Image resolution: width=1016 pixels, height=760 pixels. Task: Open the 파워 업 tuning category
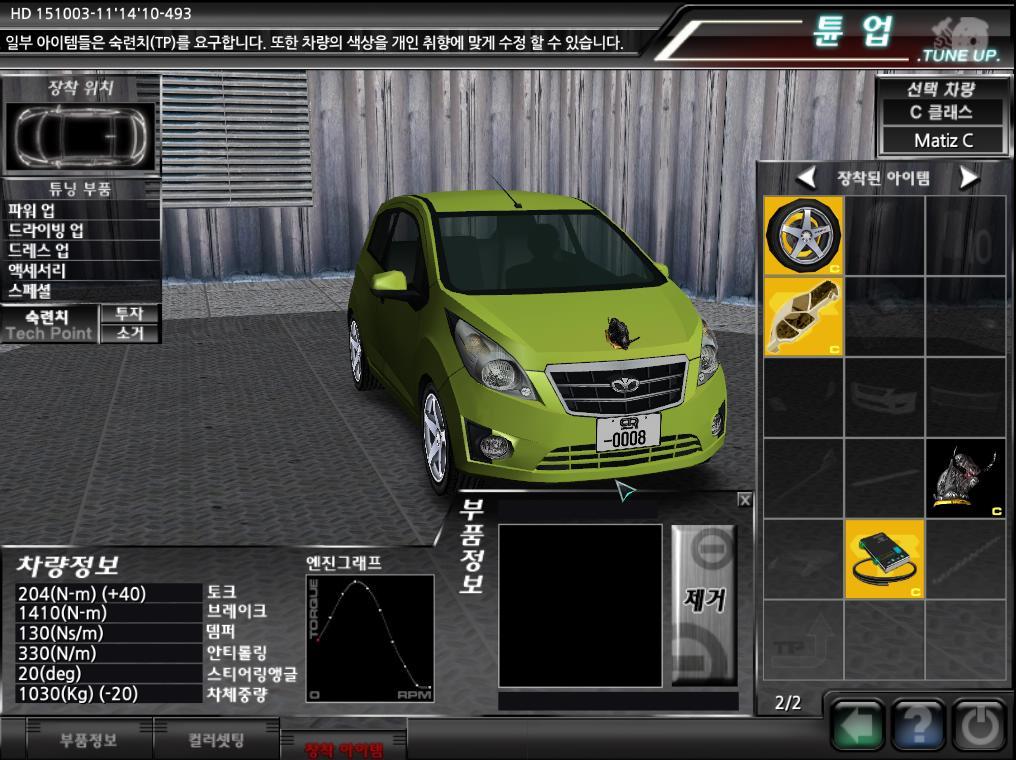[81, 210]
